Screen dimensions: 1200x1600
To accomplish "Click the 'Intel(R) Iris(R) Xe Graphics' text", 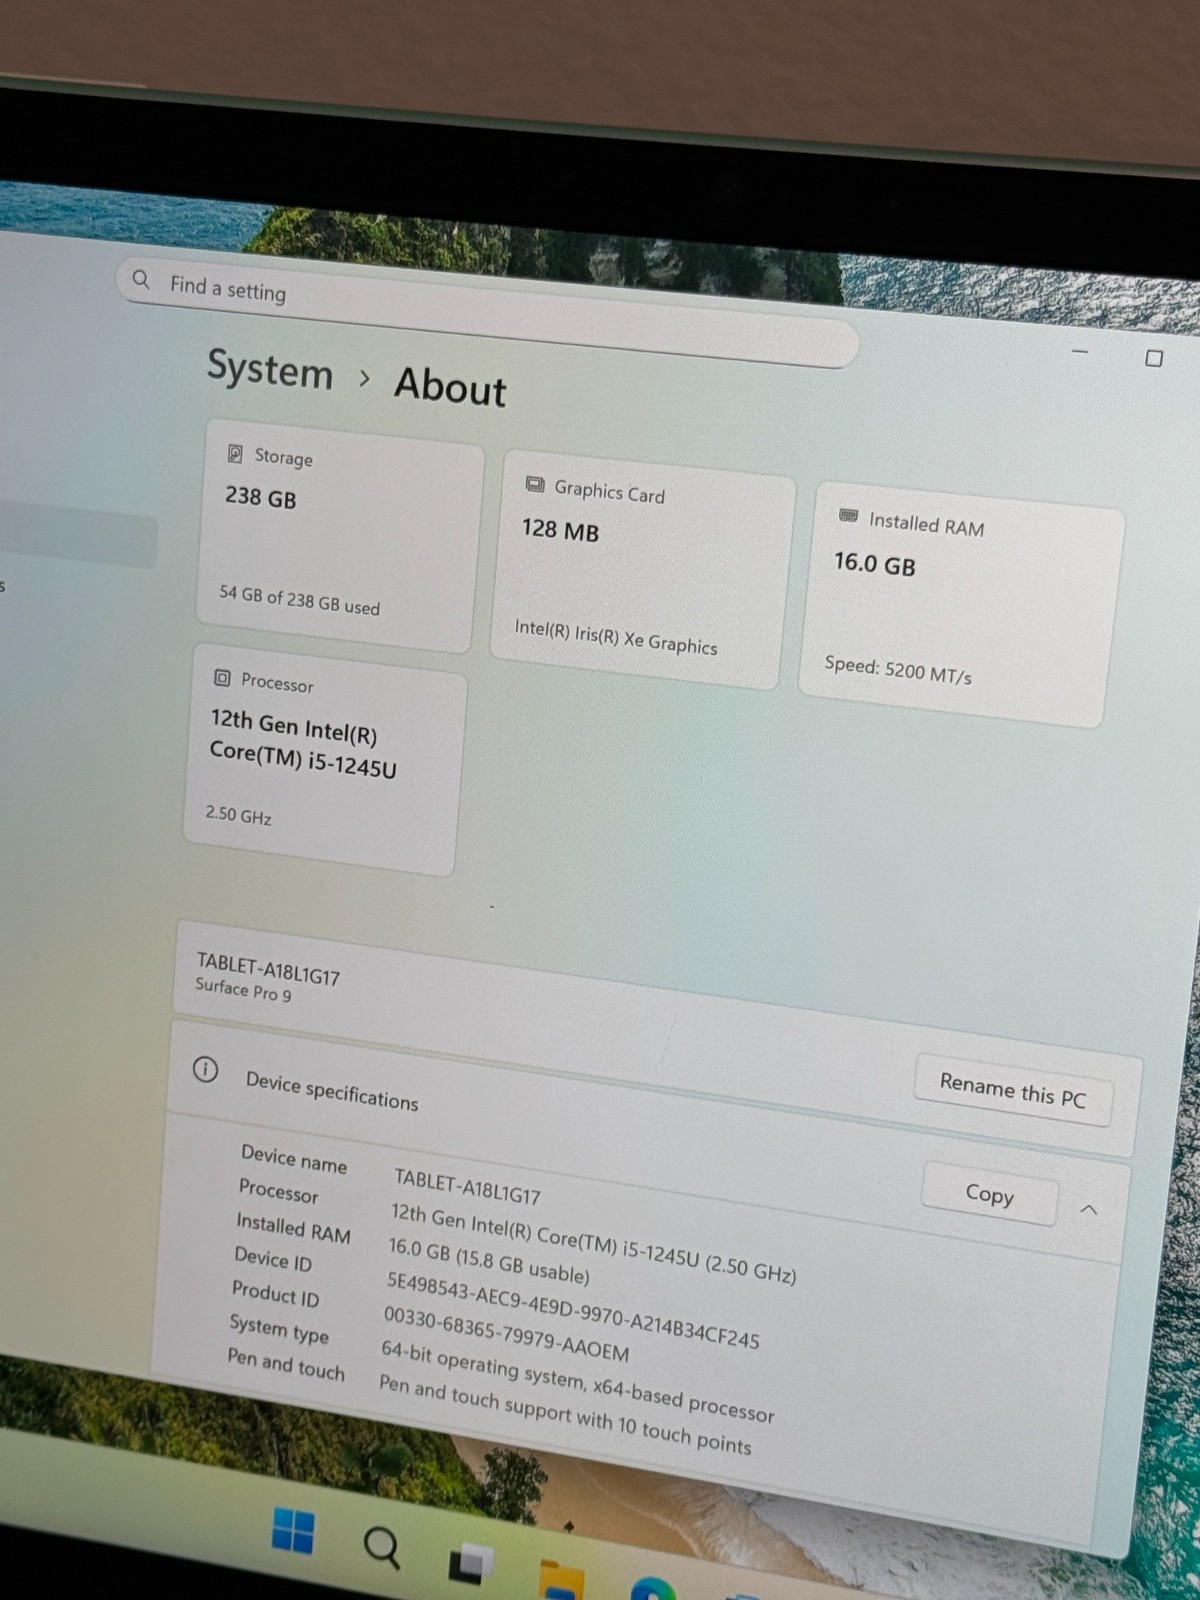I will (x=616, y=637).
